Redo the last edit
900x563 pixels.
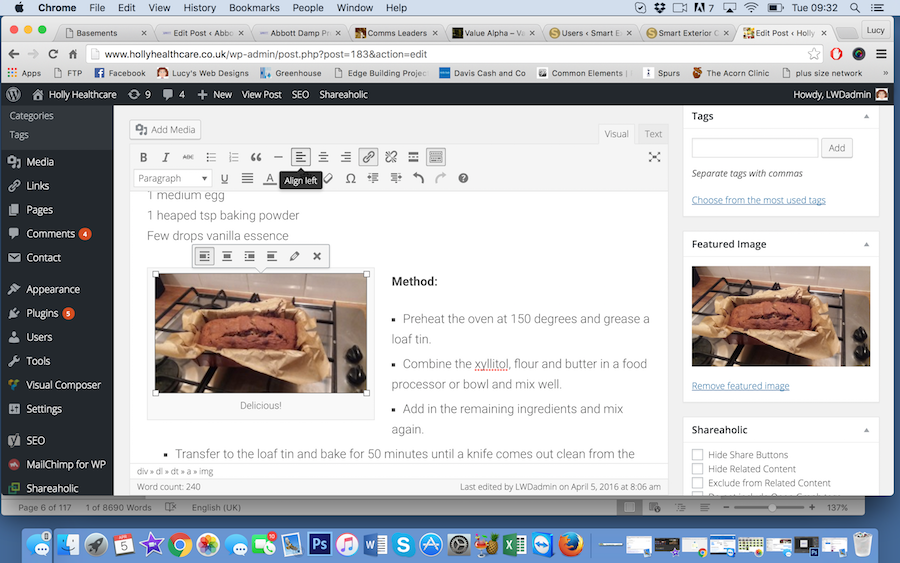440,178
